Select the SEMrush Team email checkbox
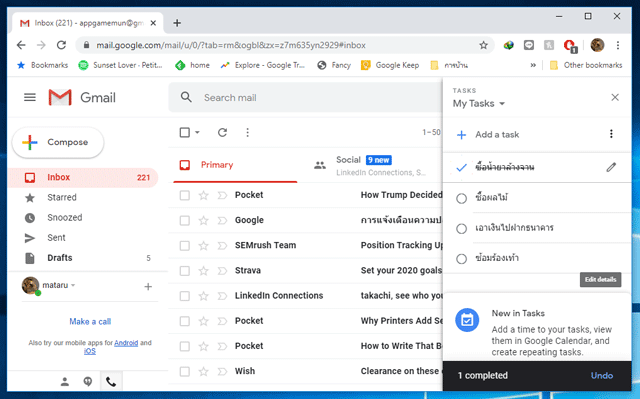This screenshot has height=399, width=640. [x=184, y=246]
